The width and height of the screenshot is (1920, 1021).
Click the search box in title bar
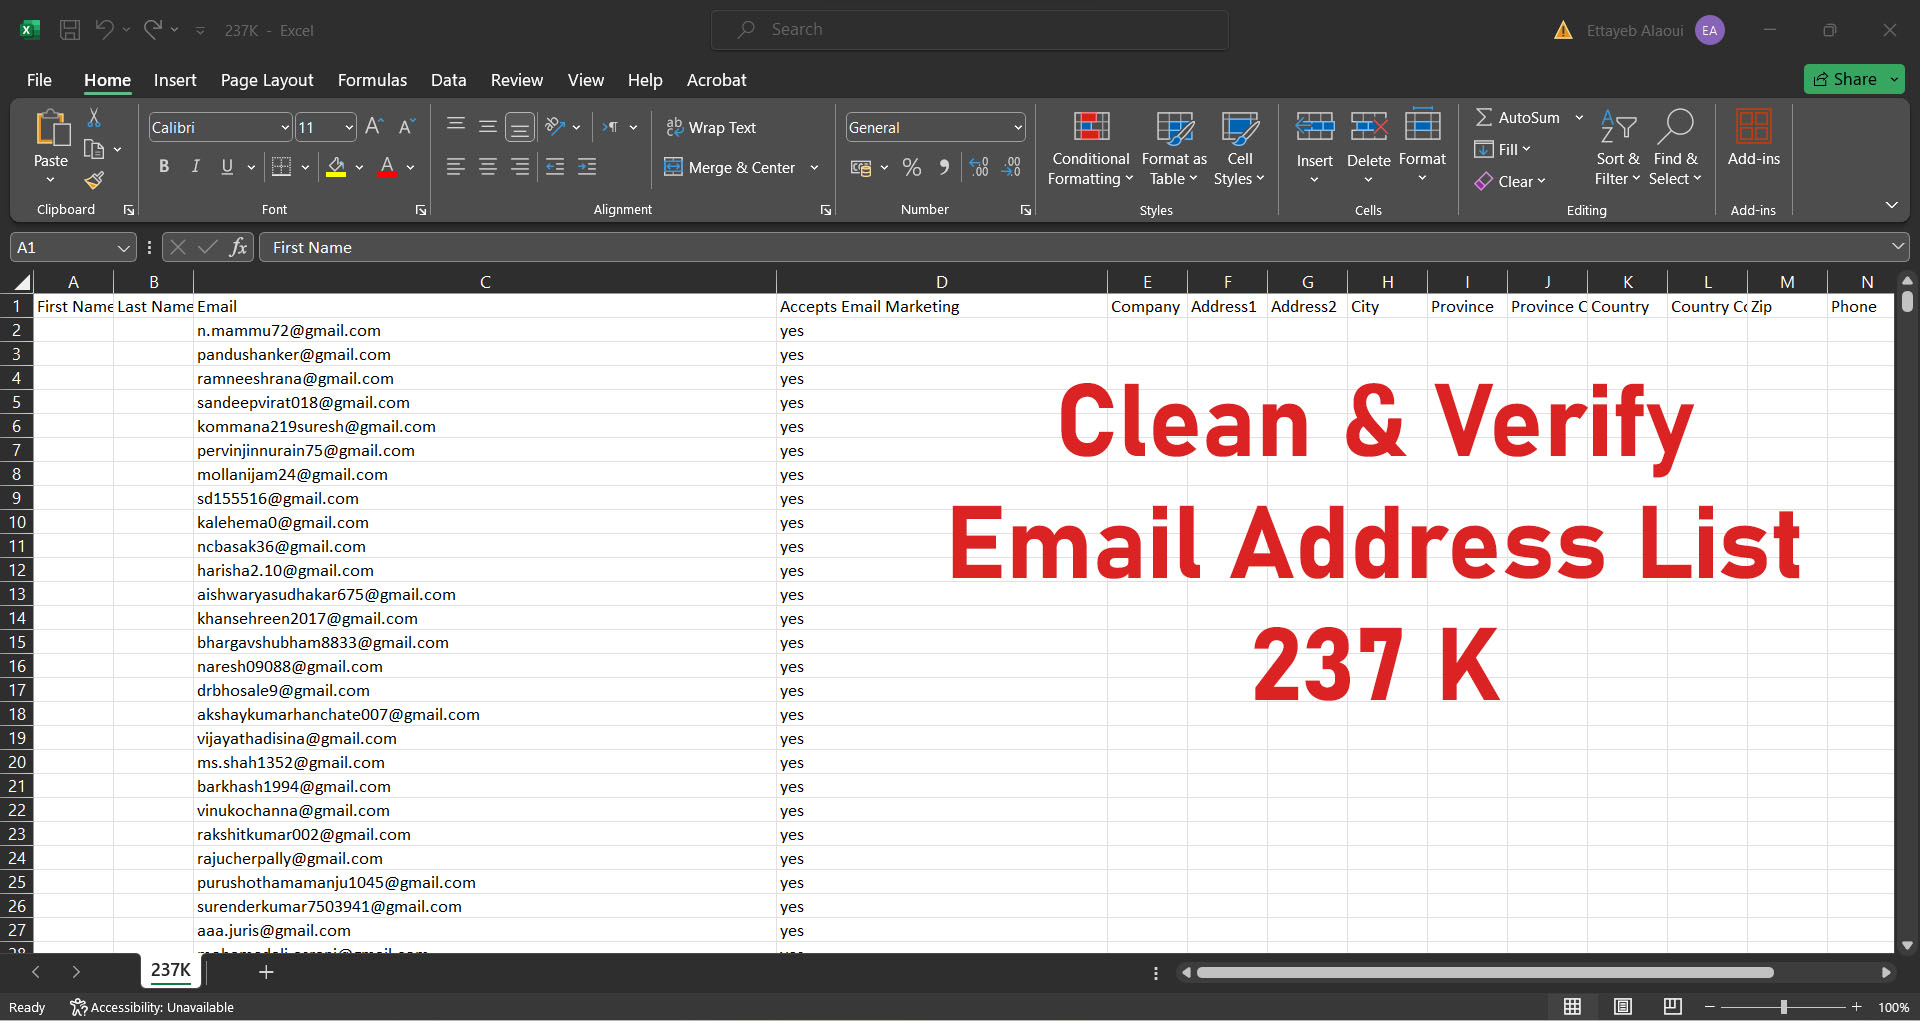pyautogui.click(x=969, y=30)
